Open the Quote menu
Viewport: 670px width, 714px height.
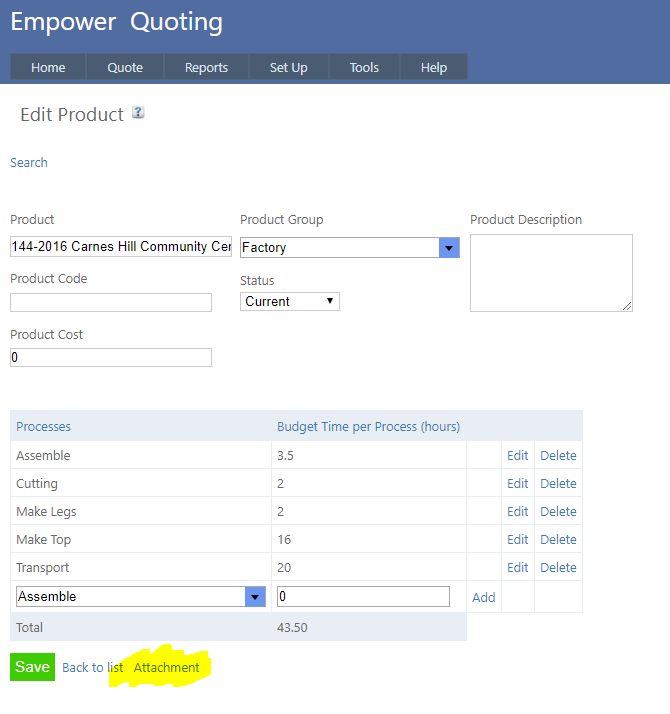125,67
